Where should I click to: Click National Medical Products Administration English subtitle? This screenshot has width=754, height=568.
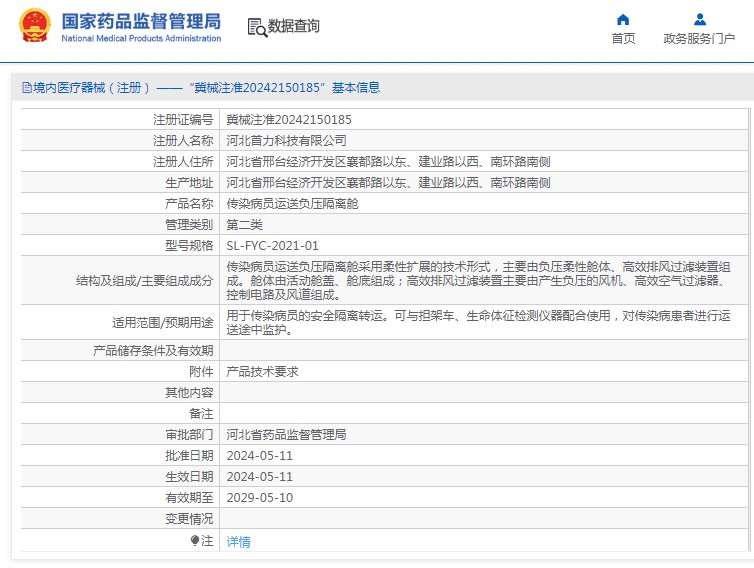click(141, 38)
